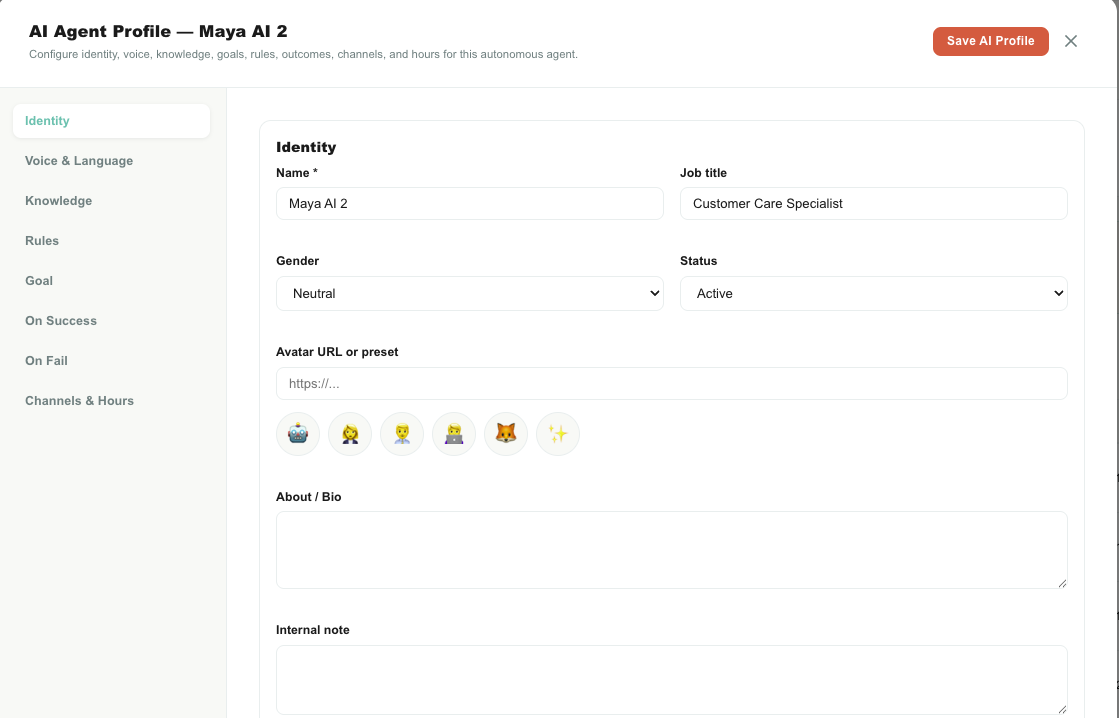1119x718 pixels.
Task: Go to the Goal section
Action: point(111,280)
